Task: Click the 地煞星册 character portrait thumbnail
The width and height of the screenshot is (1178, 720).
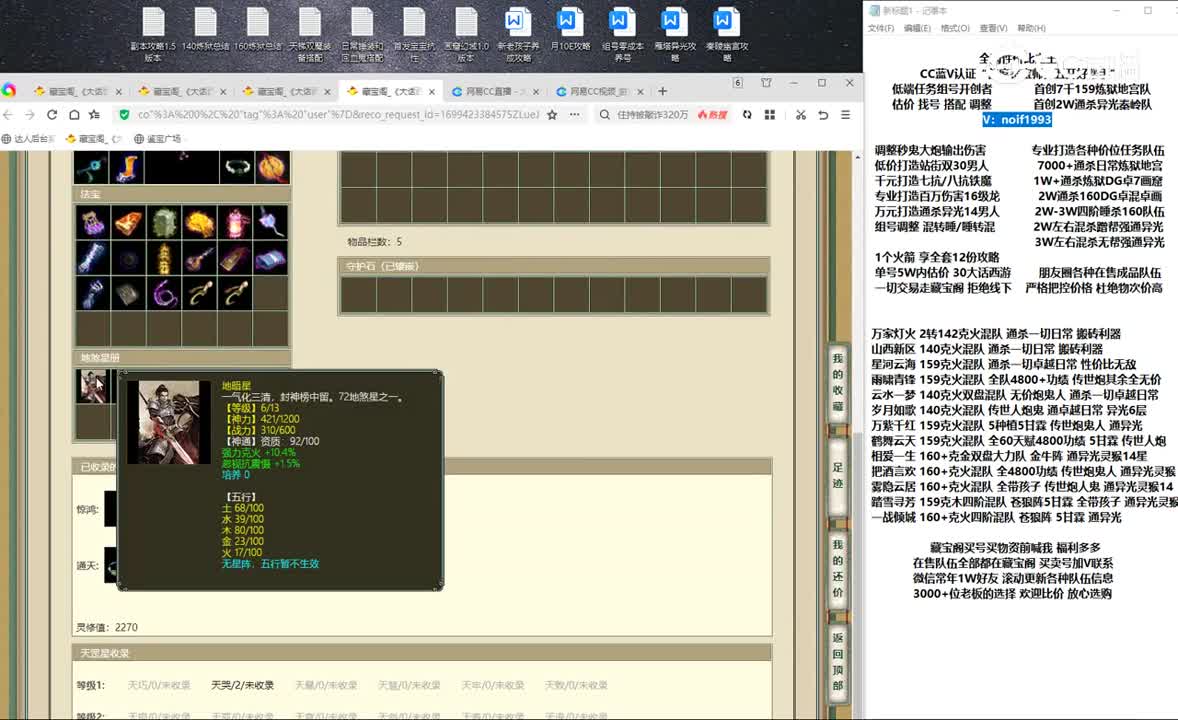Action: (92, 386)
